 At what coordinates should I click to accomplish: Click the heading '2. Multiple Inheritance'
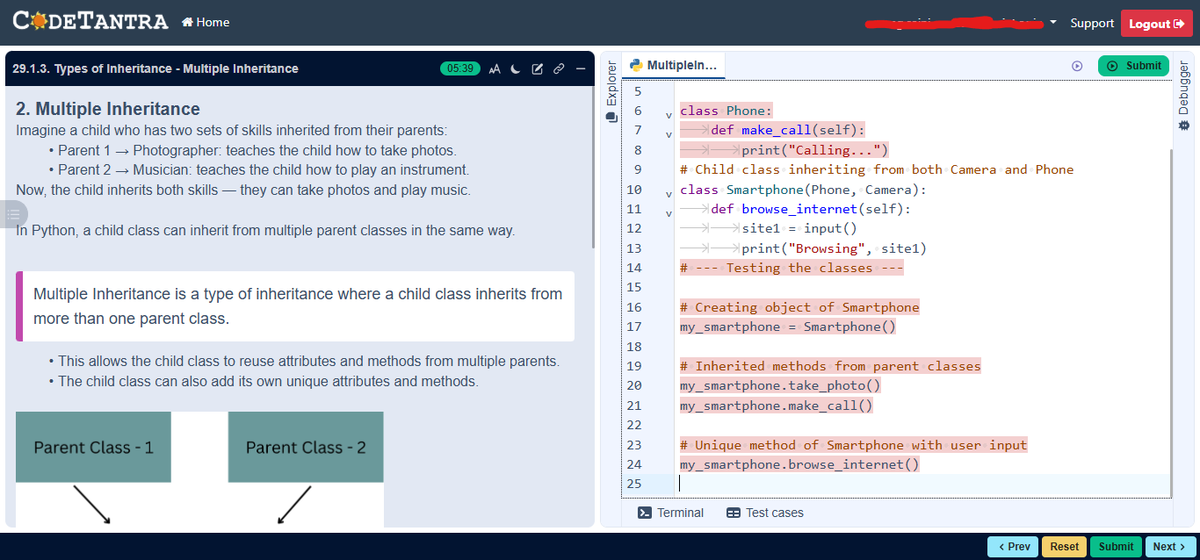[108, 108]
